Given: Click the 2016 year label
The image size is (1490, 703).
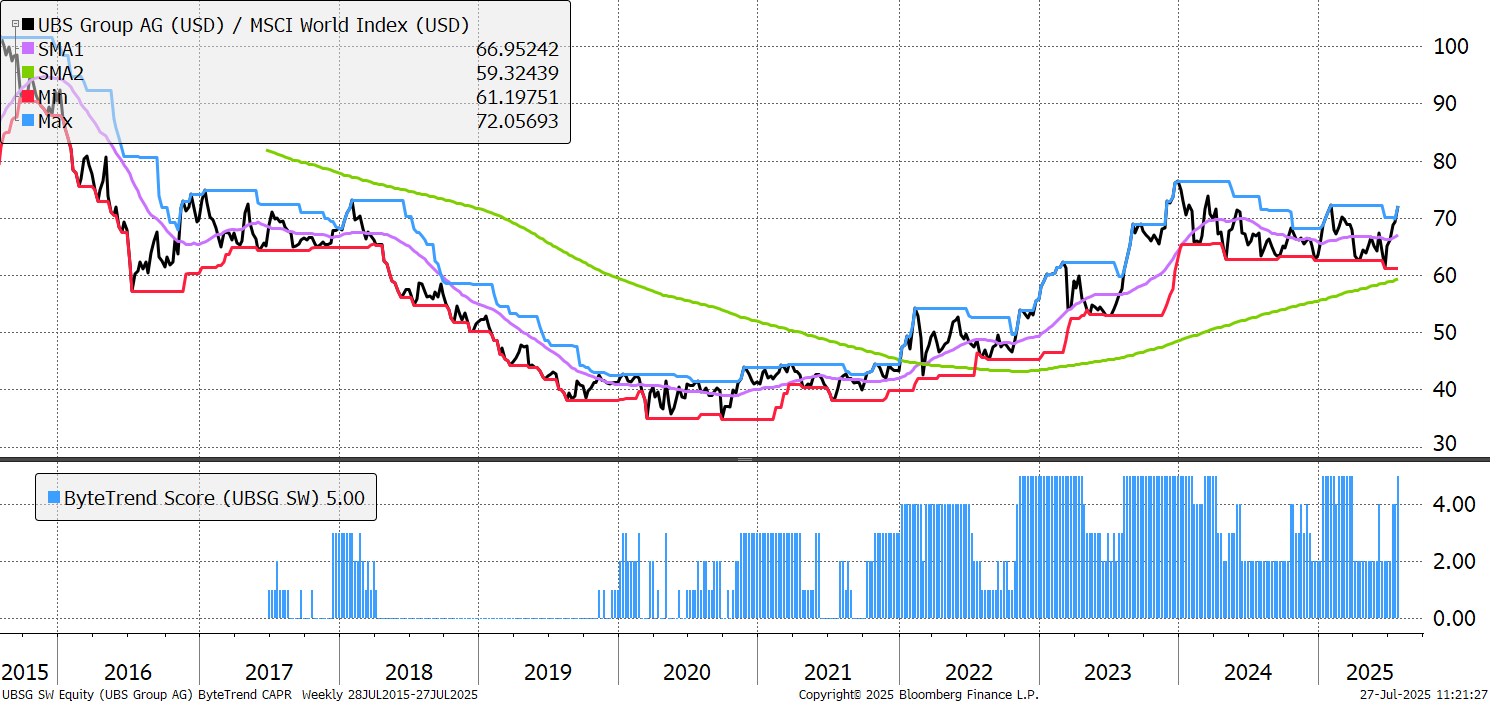Looking at the screenshot, I should pyautogui.click(x=127, y=671).
